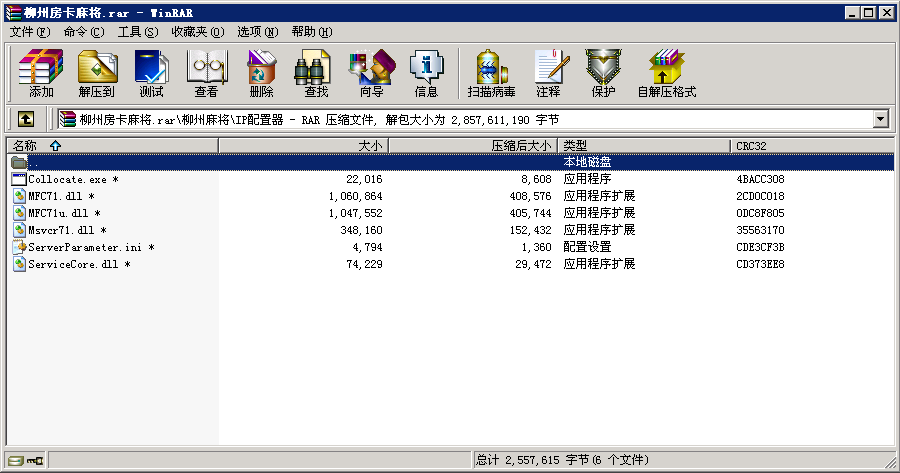
Task: Open the Favorites (收藏夹) menu
Action: point(197,32)
